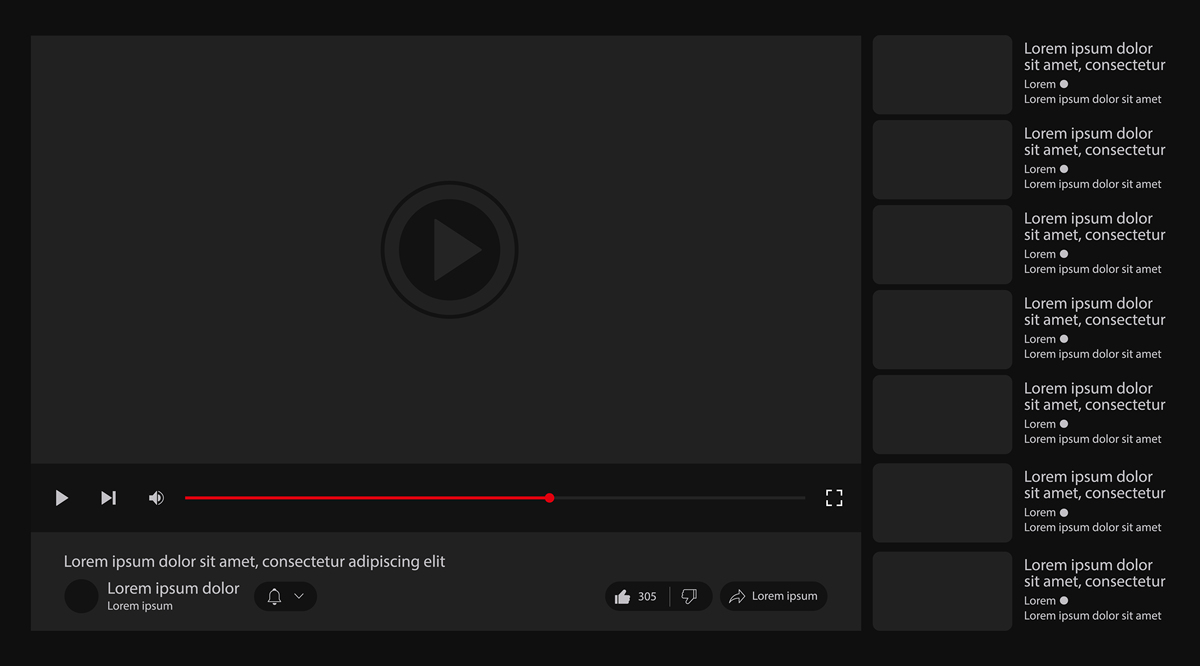The width and height of the screenshot is (1200, 666).
Task: Toggle the notification bell
Action: tap(274, 597)
